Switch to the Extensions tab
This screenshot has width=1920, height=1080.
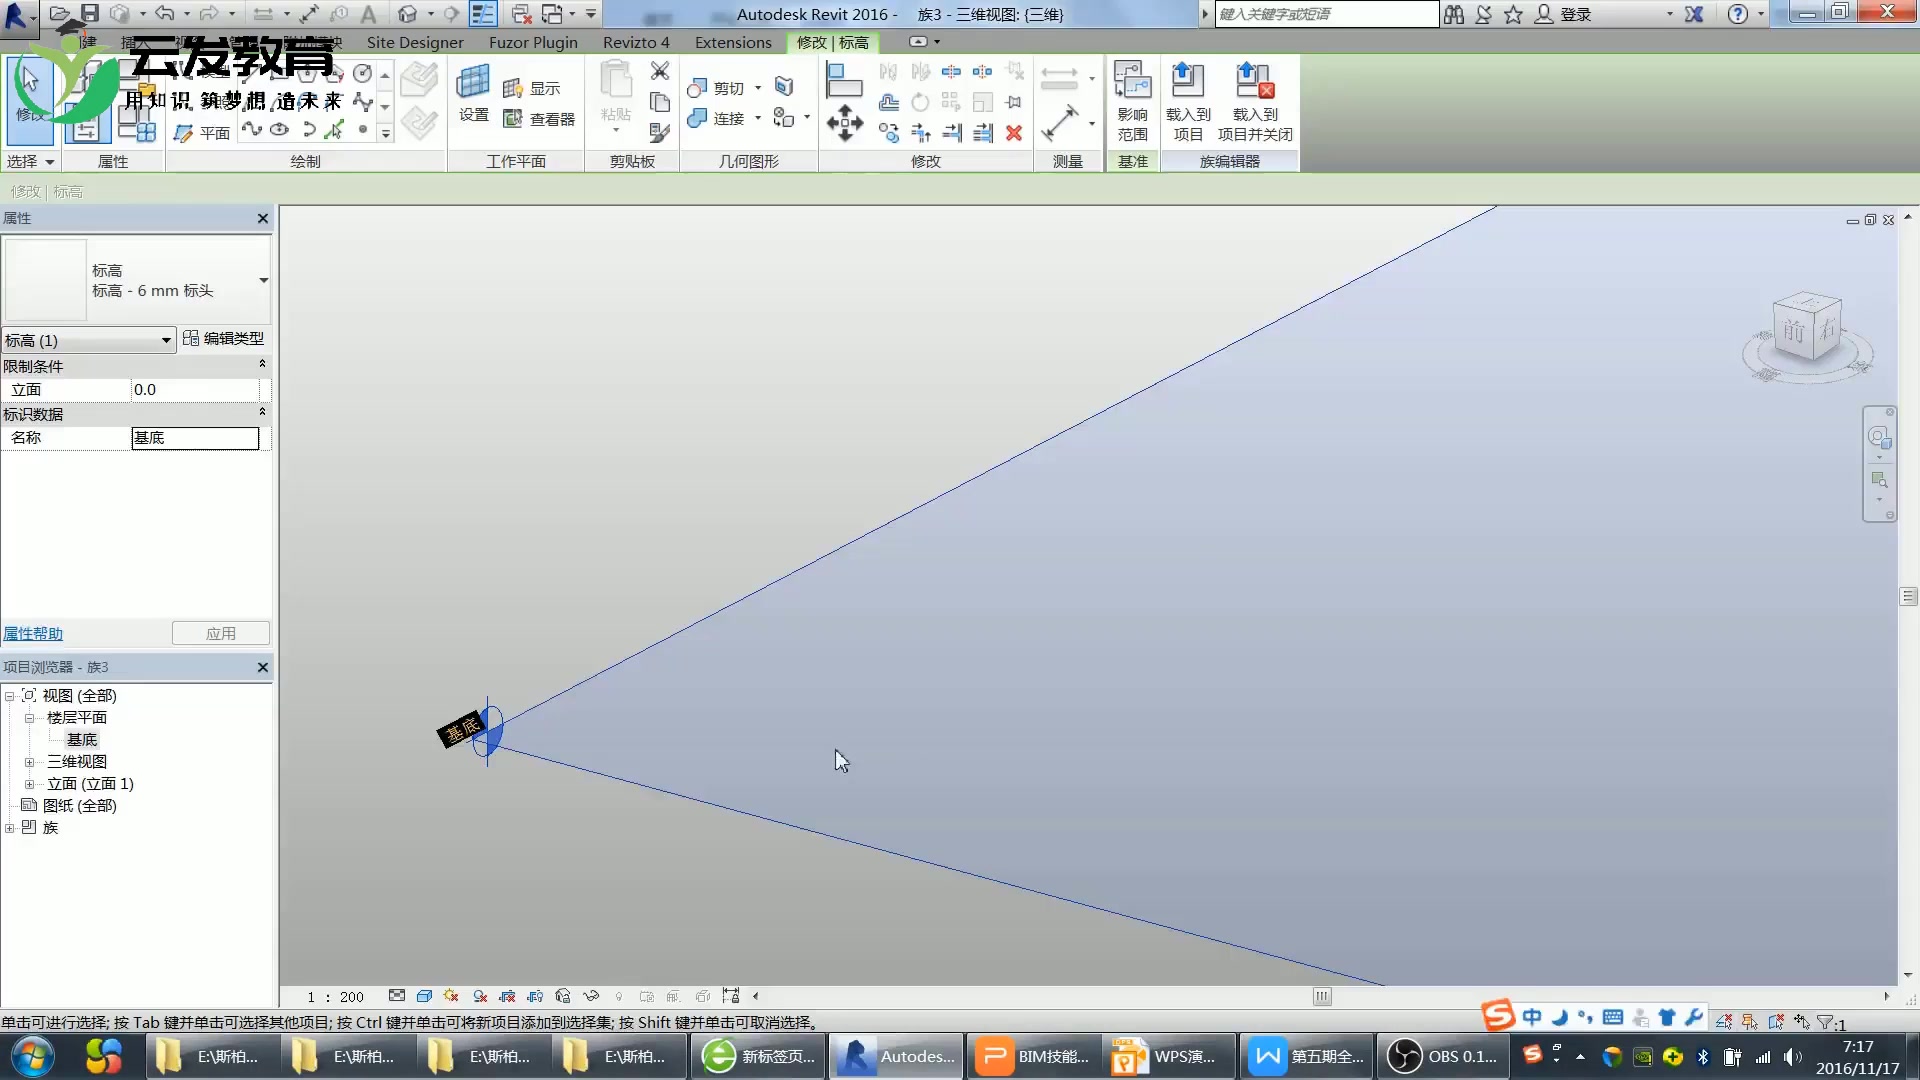pos(733,42)
